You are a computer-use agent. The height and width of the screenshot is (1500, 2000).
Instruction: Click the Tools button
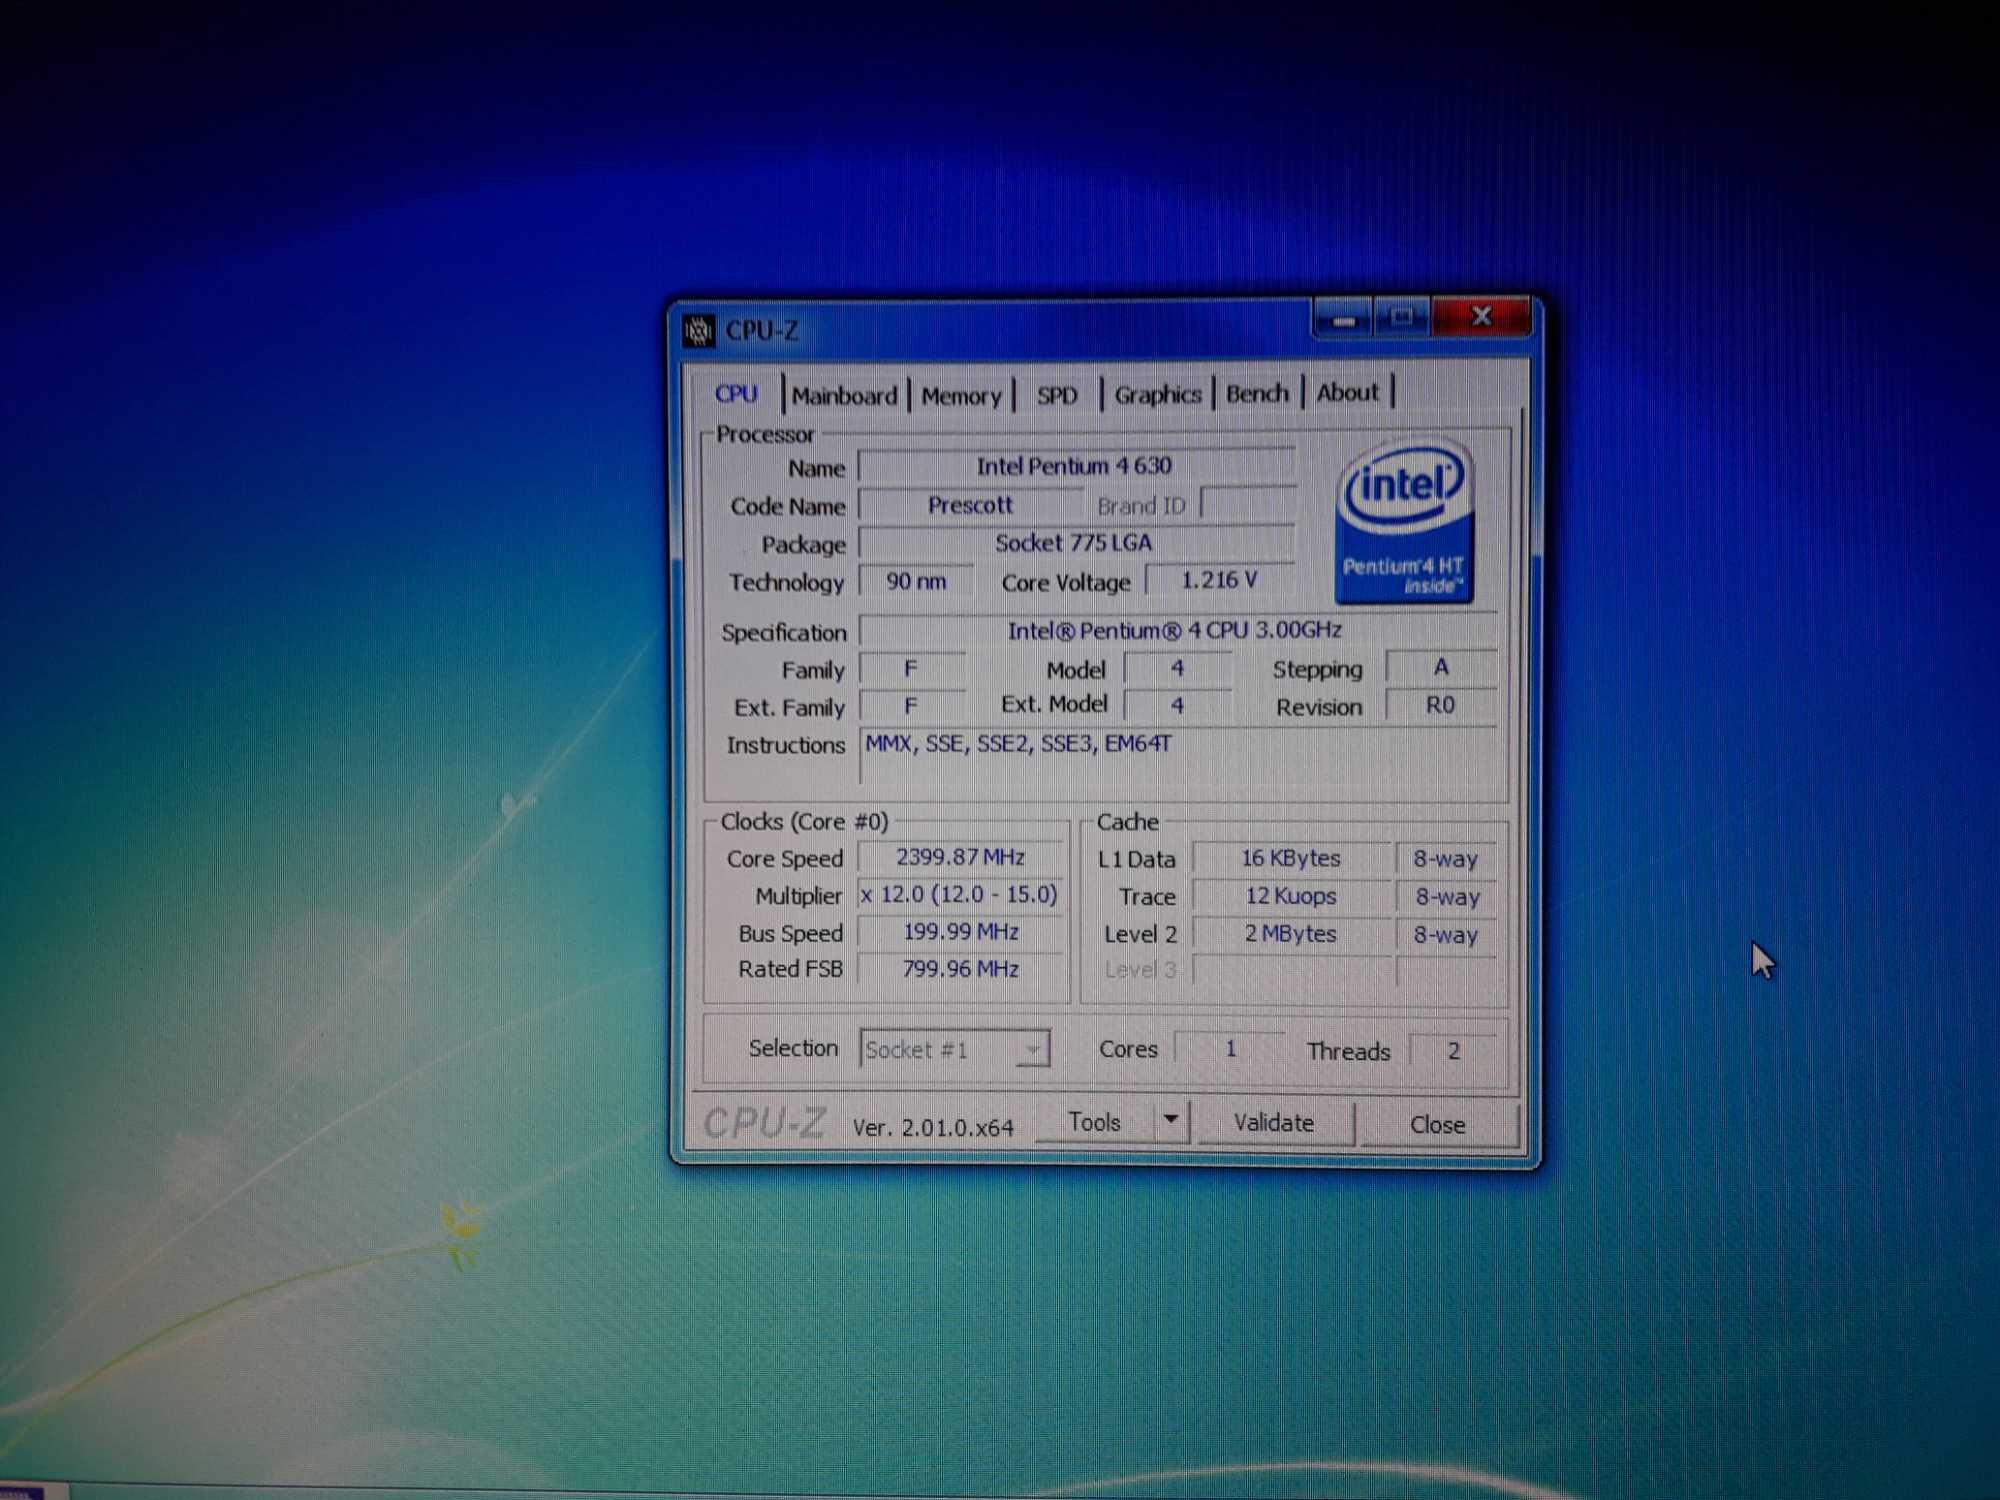1094,1122
